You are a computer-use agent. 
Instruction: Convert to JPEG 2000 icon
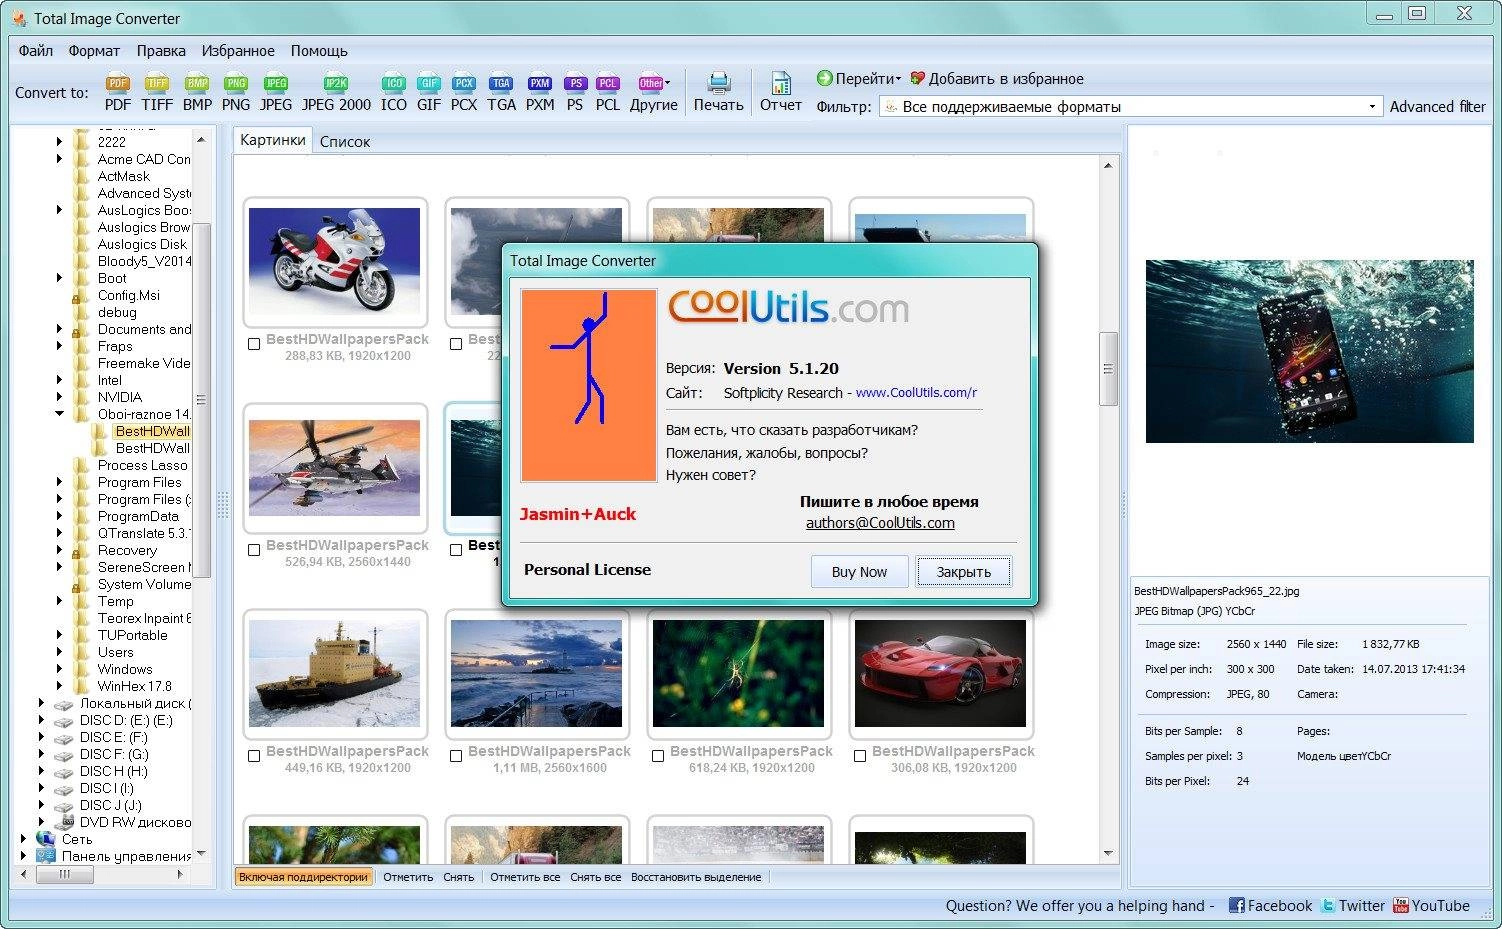336,91
